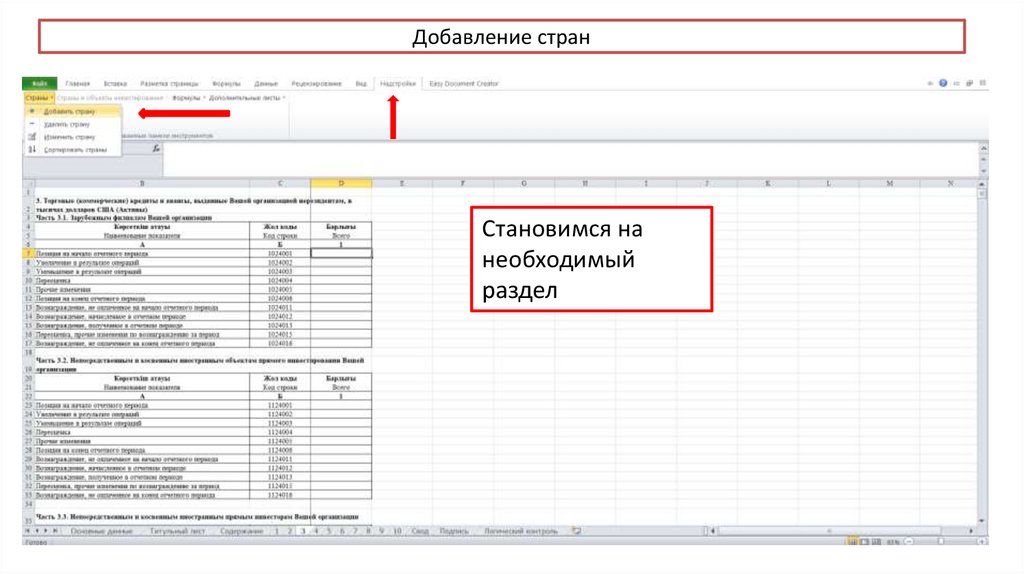
Task: Open the Дополнительные листы dropdown
Action: coord(248,98)
